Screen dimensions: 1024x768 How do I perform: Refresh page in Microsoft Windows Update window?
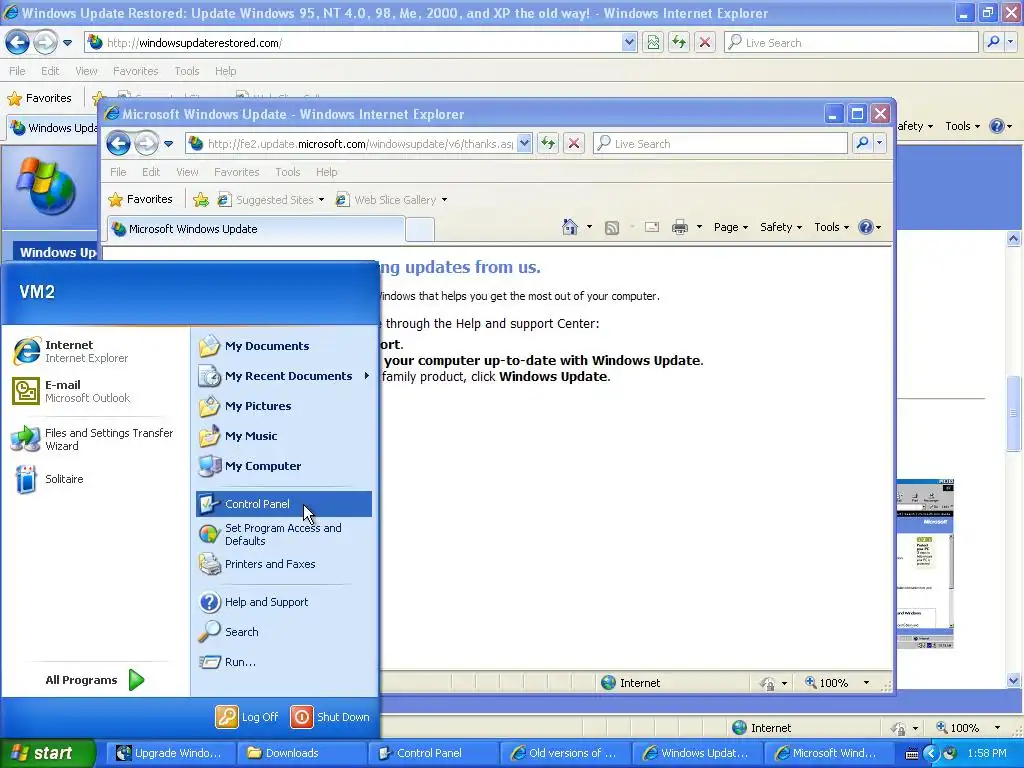pyautogui.click(x=548, y=144)
